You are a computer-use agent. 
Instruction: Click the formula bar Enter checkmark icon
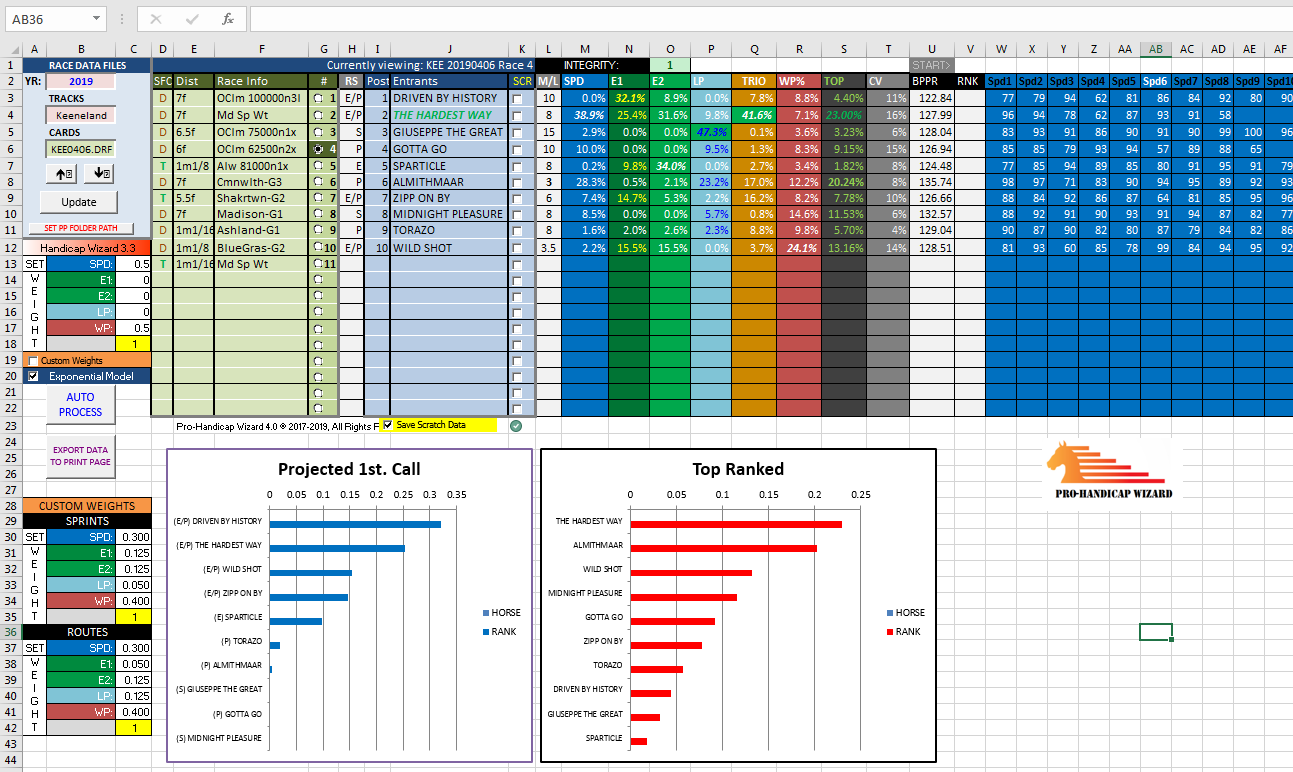point(192,19)
